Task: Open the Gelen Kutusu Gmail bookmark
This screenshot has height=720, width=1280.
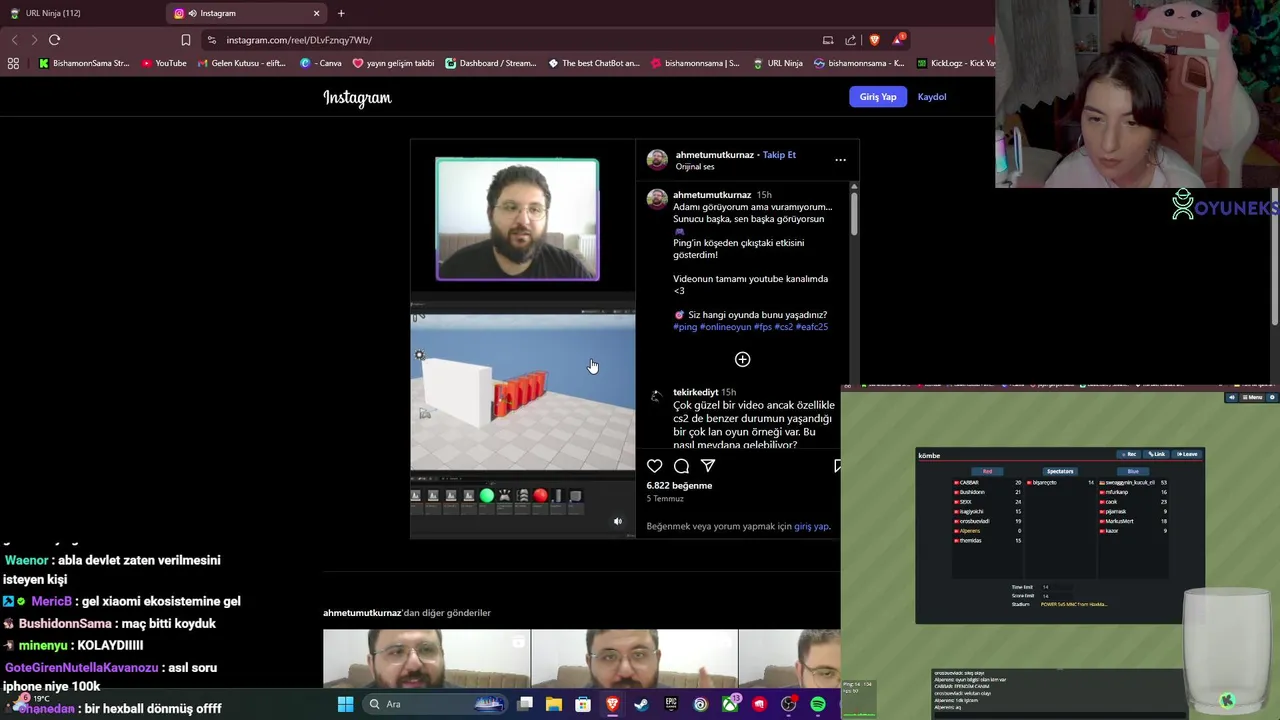Action: [241, 63]
